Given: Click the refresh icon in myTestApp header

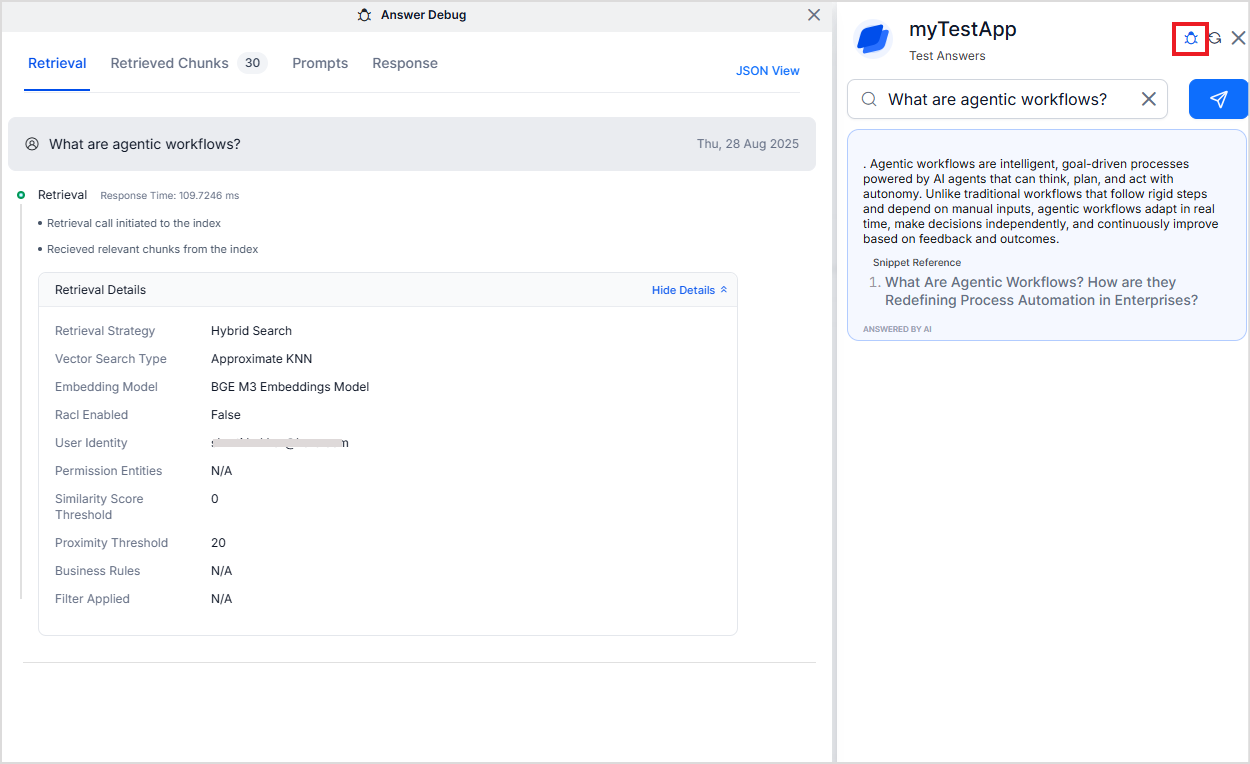Looking at the screenshot, I should pyautogui.click(x=1215, y=38).
